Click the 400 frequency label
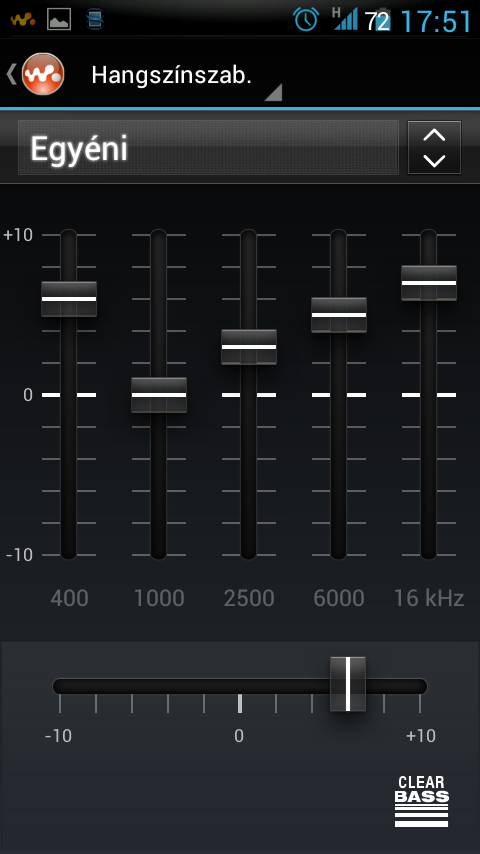Viewport: 480px width, 854px height. point(69,598)
